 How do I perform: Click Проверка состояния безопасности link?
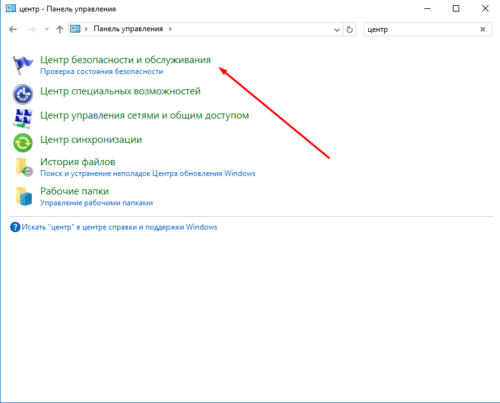tap(102, 71)
